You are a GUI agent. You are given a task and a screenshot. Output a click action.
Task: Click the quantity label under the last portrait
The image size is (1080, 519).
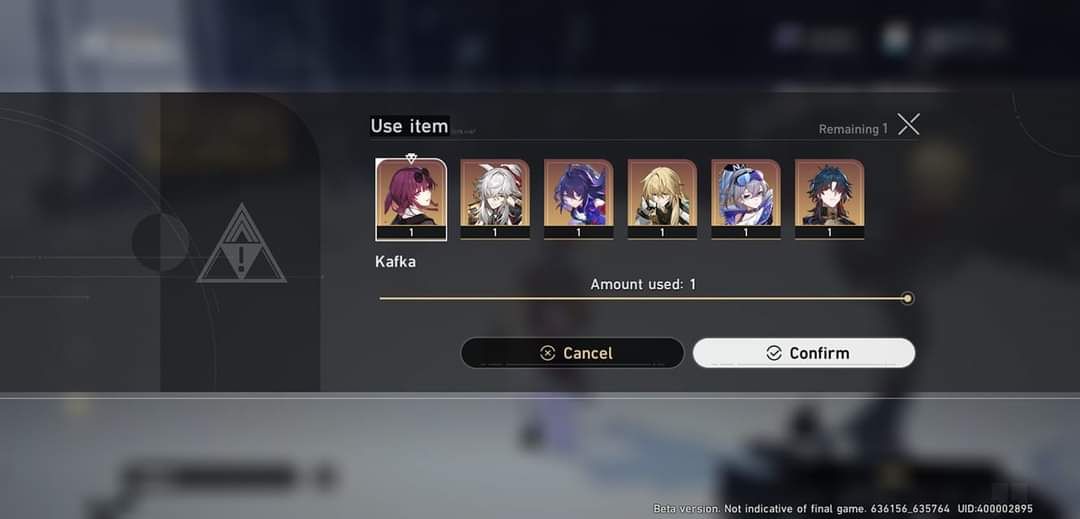829,233
